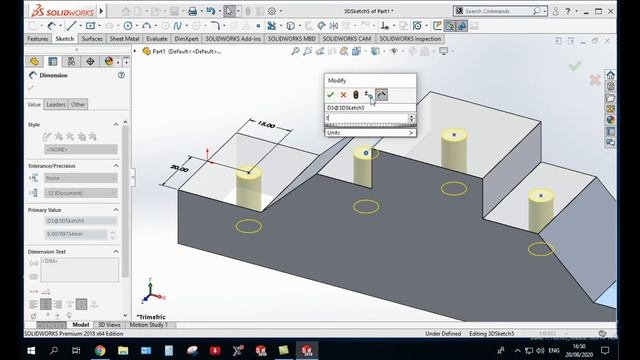
Task: Switch to the Surfaces tab
Action: 92,39
